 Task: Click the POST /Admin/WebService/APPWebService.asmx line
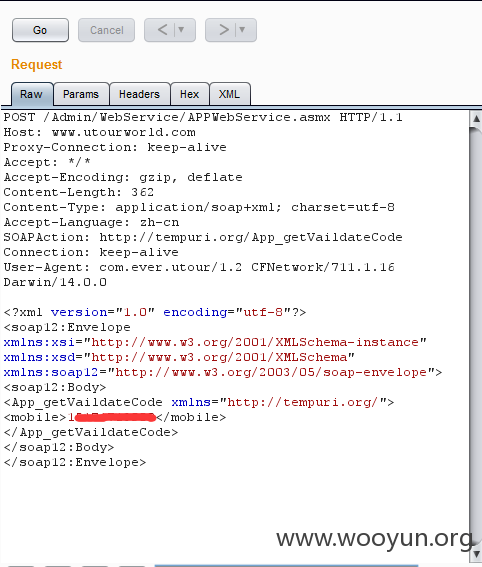(x=203, y=117)
